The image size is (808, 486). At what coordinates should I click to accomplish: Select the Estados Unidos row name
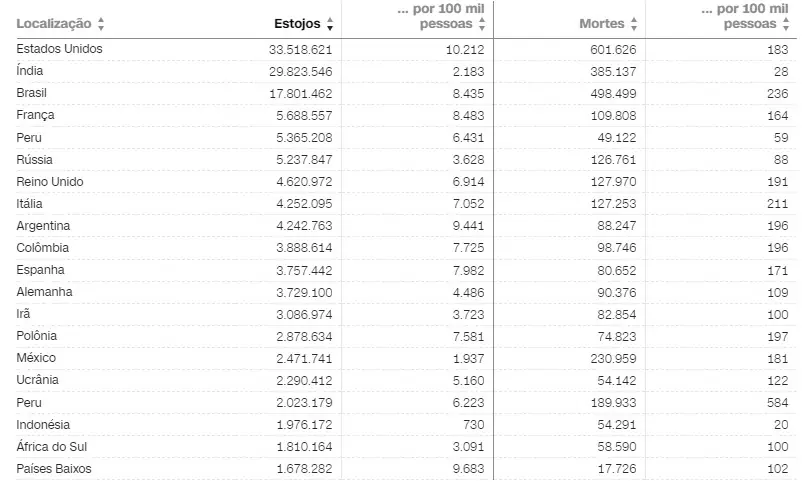point(59,49)
